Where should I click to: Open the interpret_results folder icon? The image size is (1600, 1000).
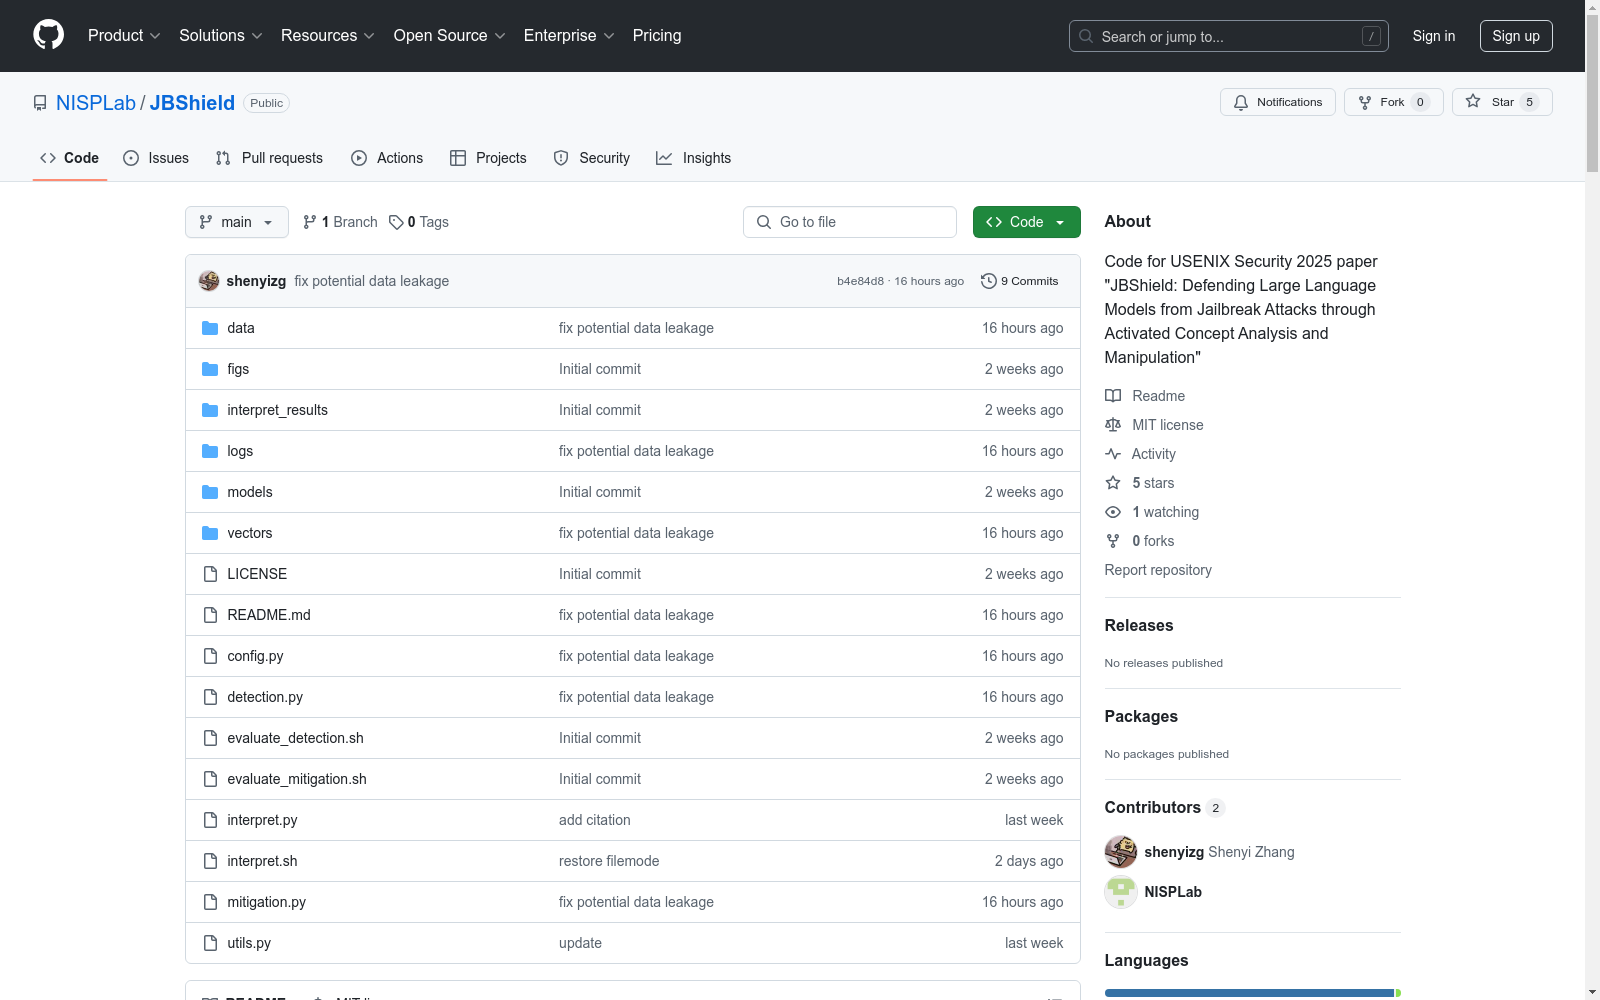[x=210, y=410]
